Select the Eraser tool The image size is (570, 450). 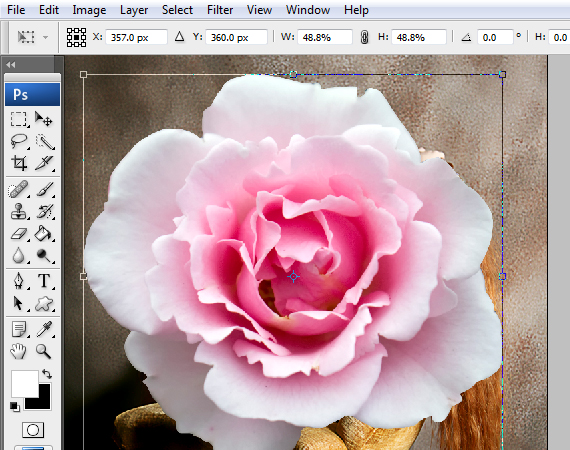[x=19, y=234]
